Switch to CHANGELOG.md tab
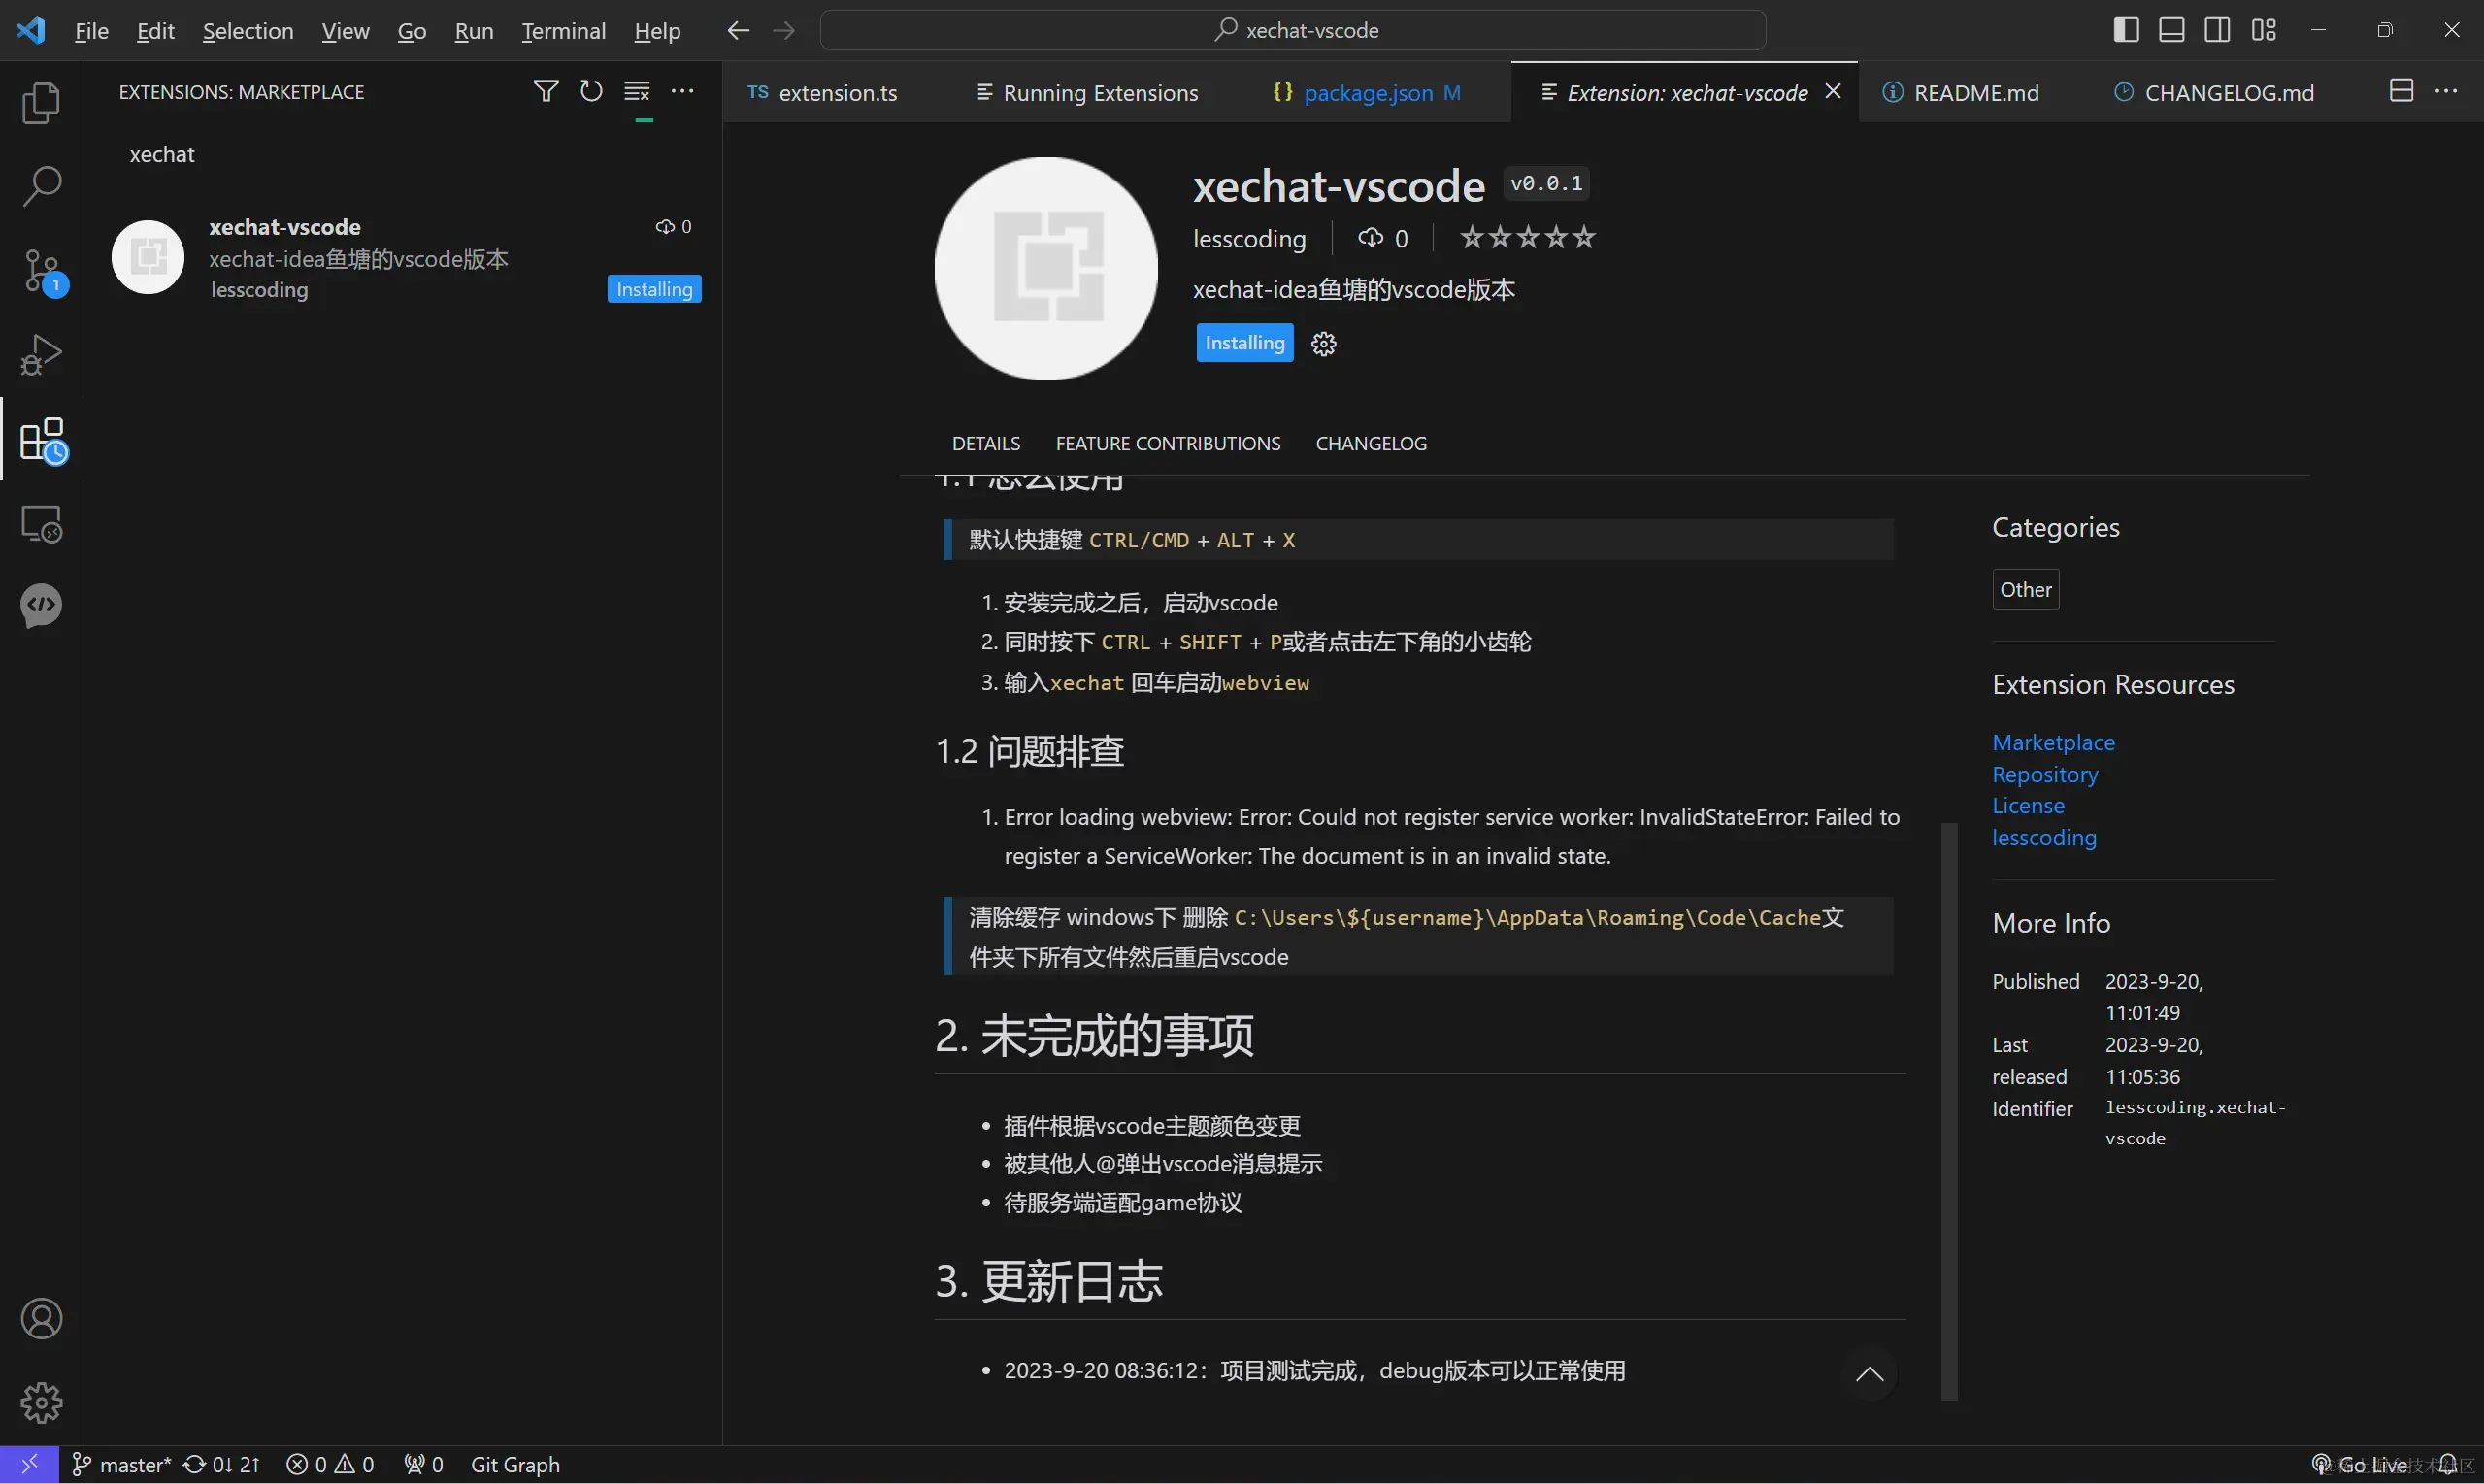Screen dimensions: 2484x1484 [2214, 92]
